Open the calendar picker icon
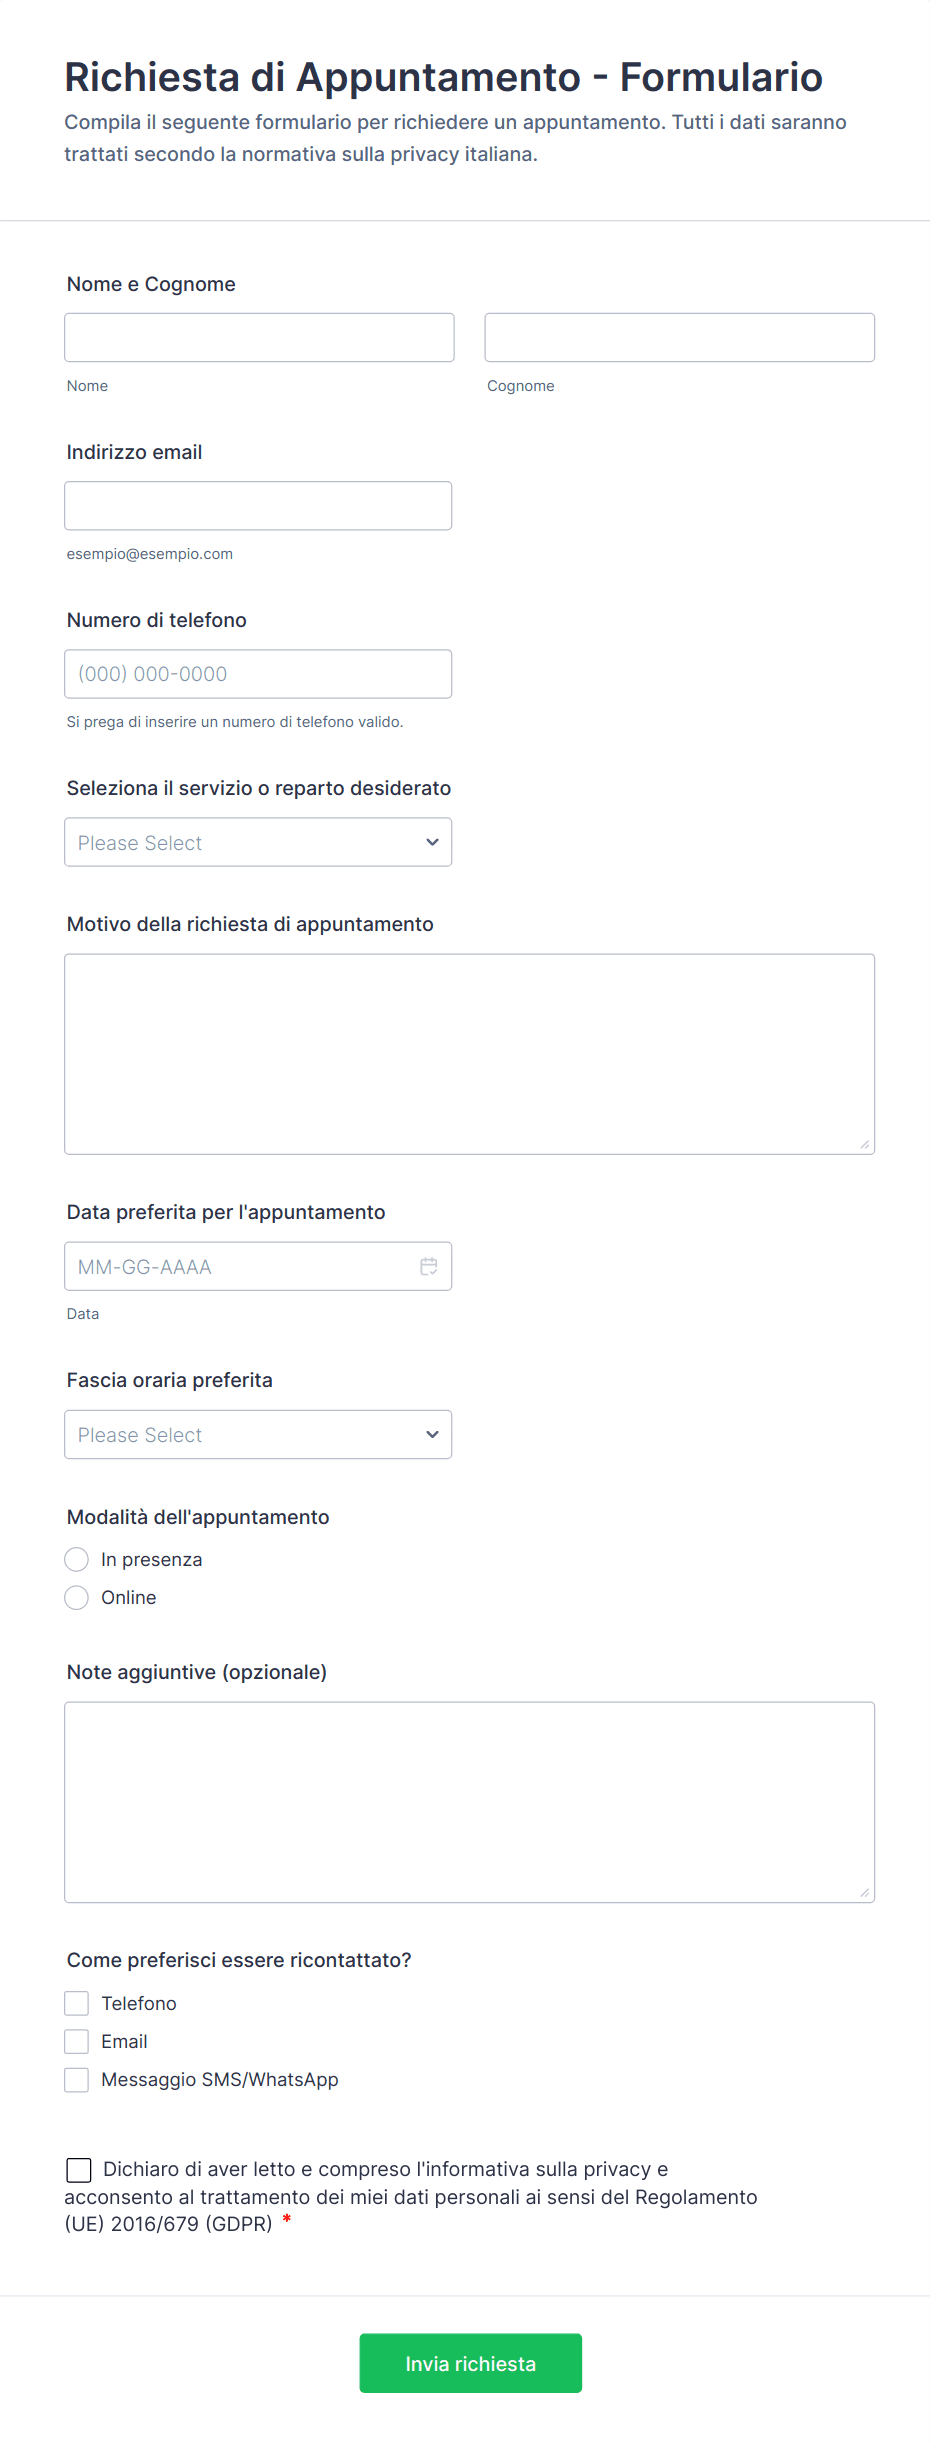 click(429, 1266)
